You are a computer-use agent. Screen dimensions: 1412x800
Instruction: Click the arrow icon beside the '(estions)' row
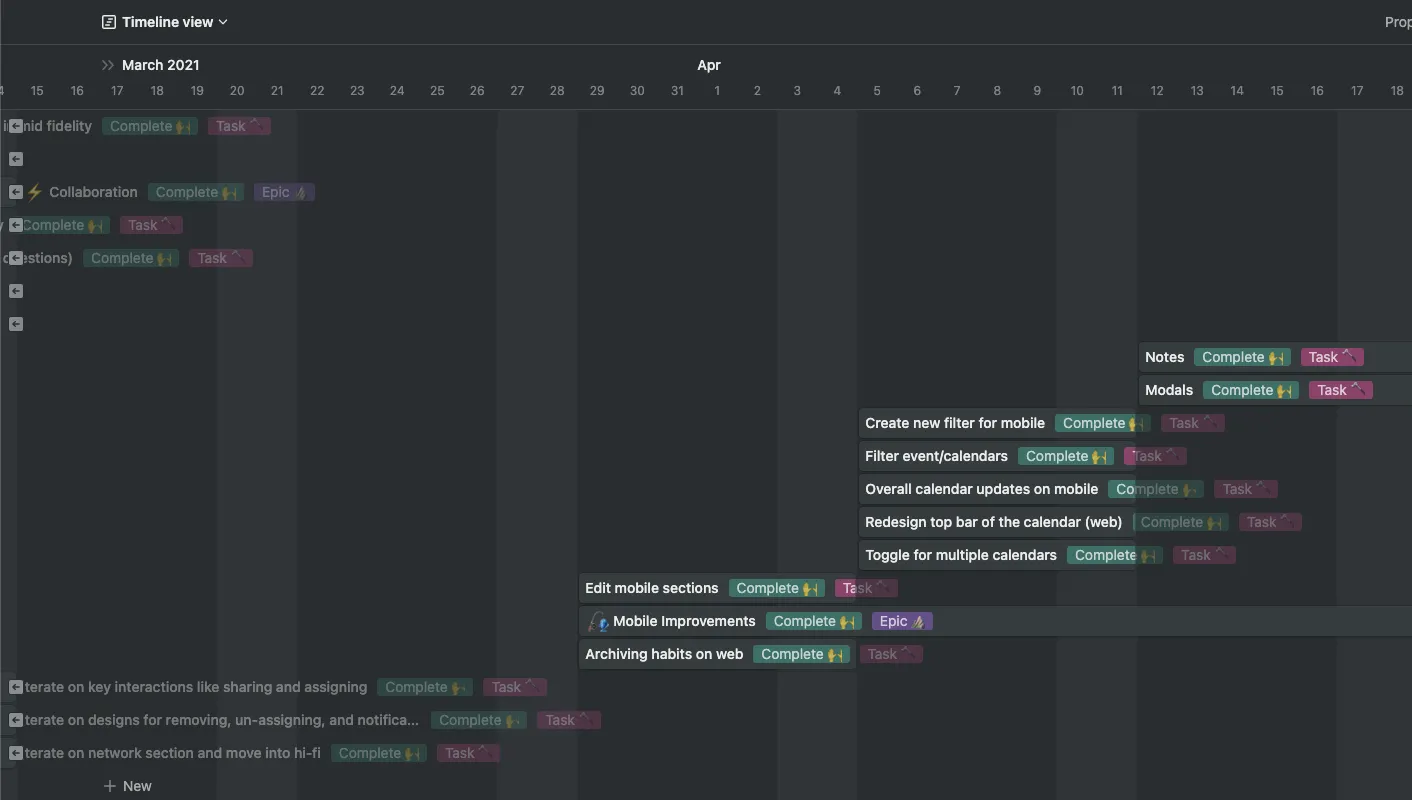15,257
